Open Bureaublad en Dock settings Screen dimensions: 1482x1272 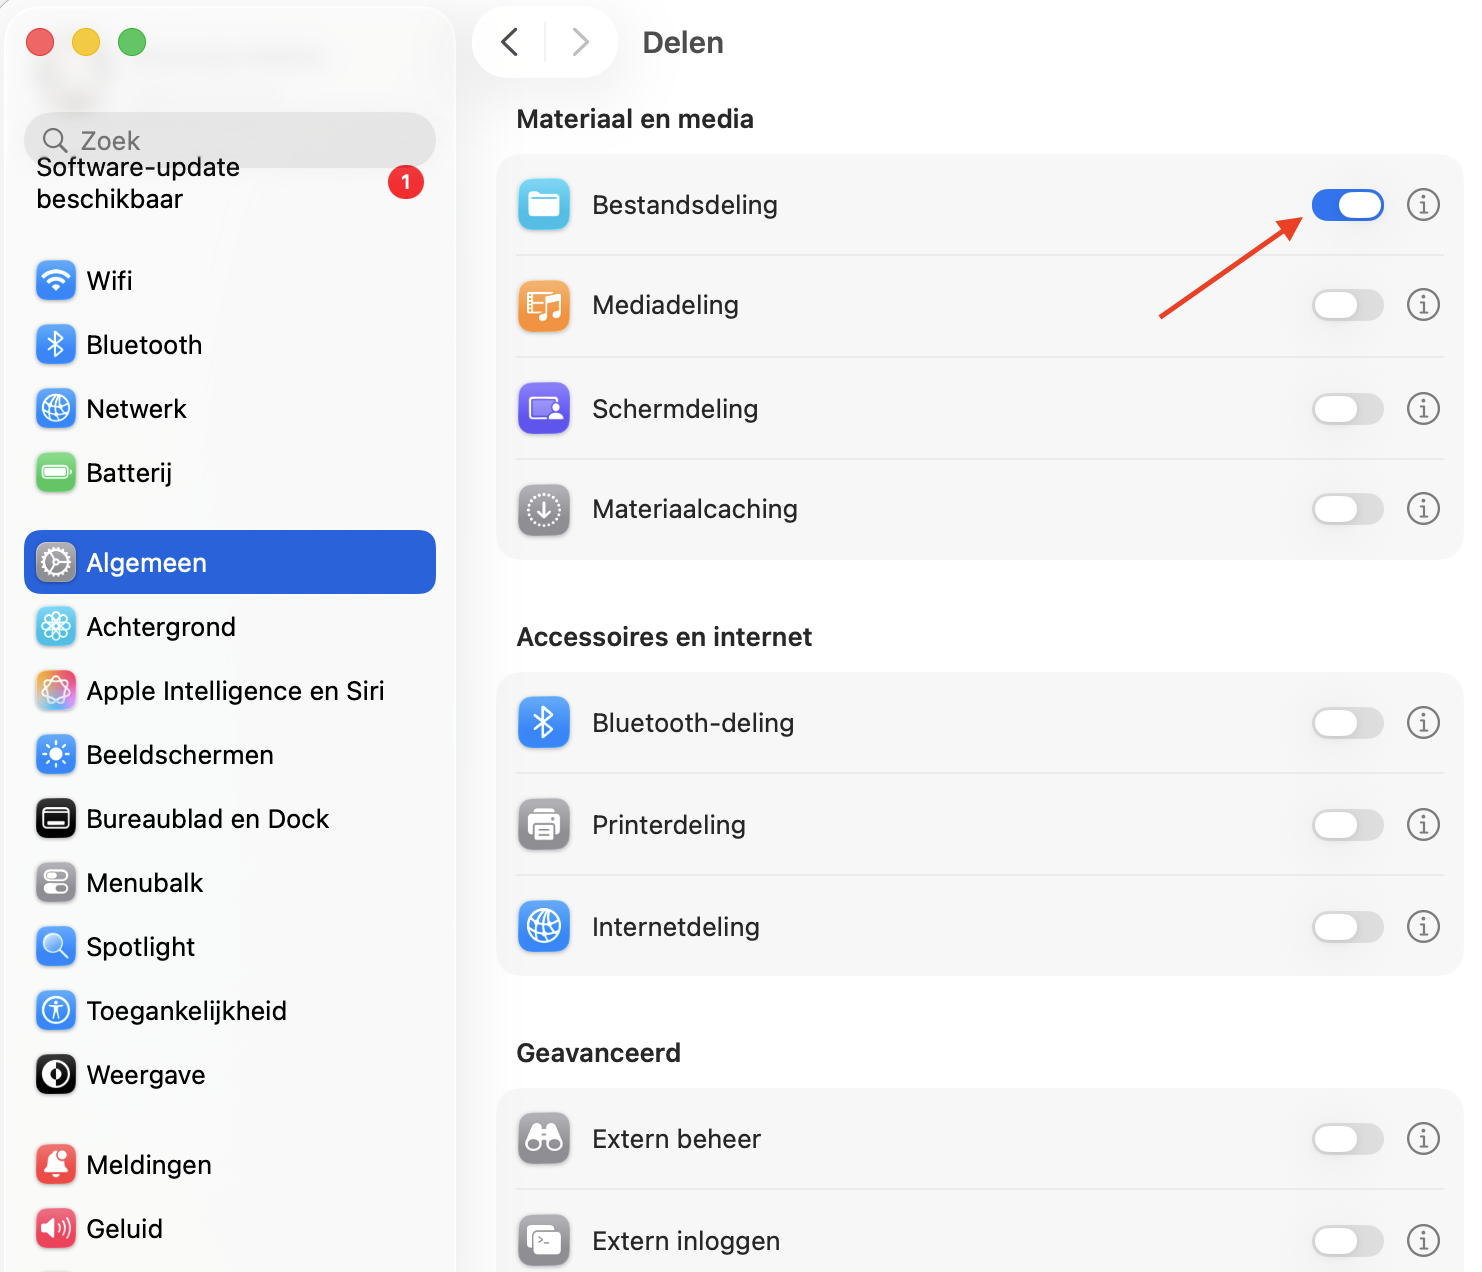[207, 818]
